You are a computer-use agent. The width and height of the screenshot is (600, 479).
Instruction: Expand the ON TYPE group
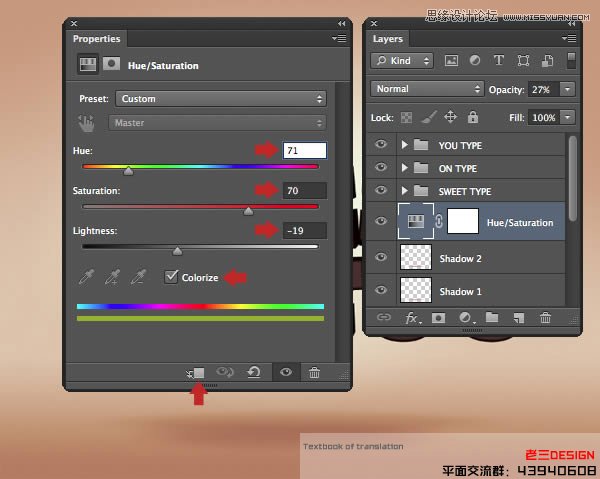(x=404, y=168)
